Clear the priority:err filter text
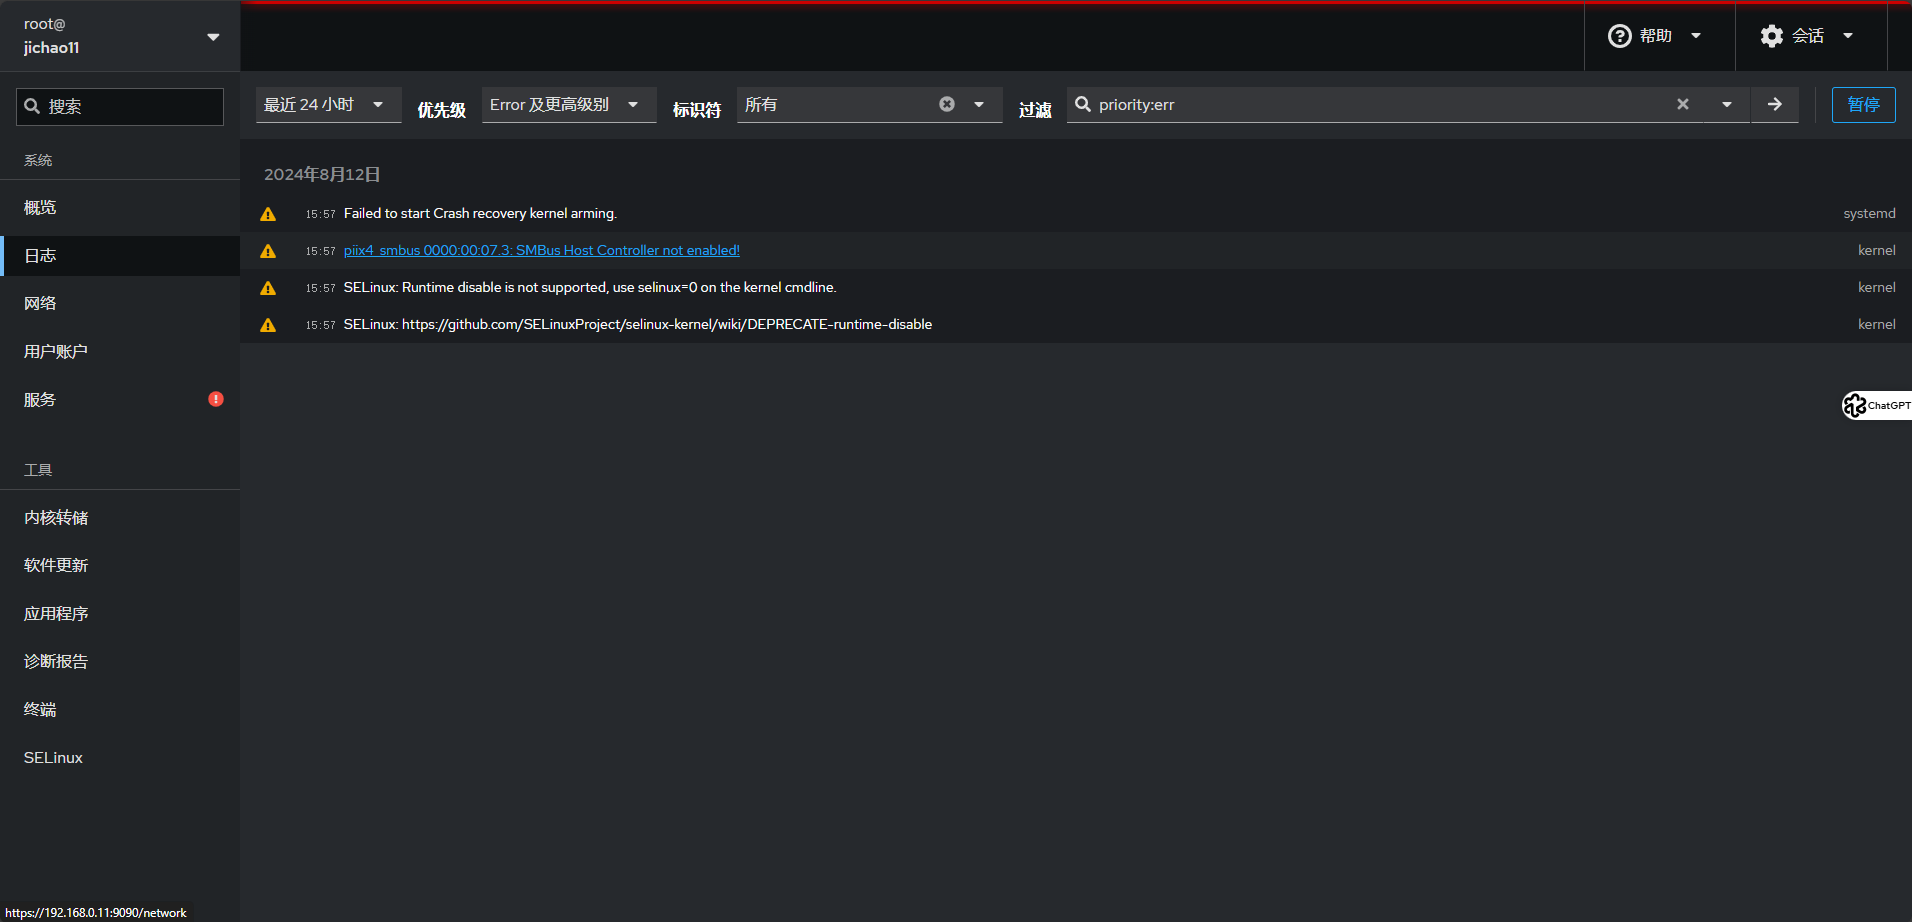 coord(1683,104)
